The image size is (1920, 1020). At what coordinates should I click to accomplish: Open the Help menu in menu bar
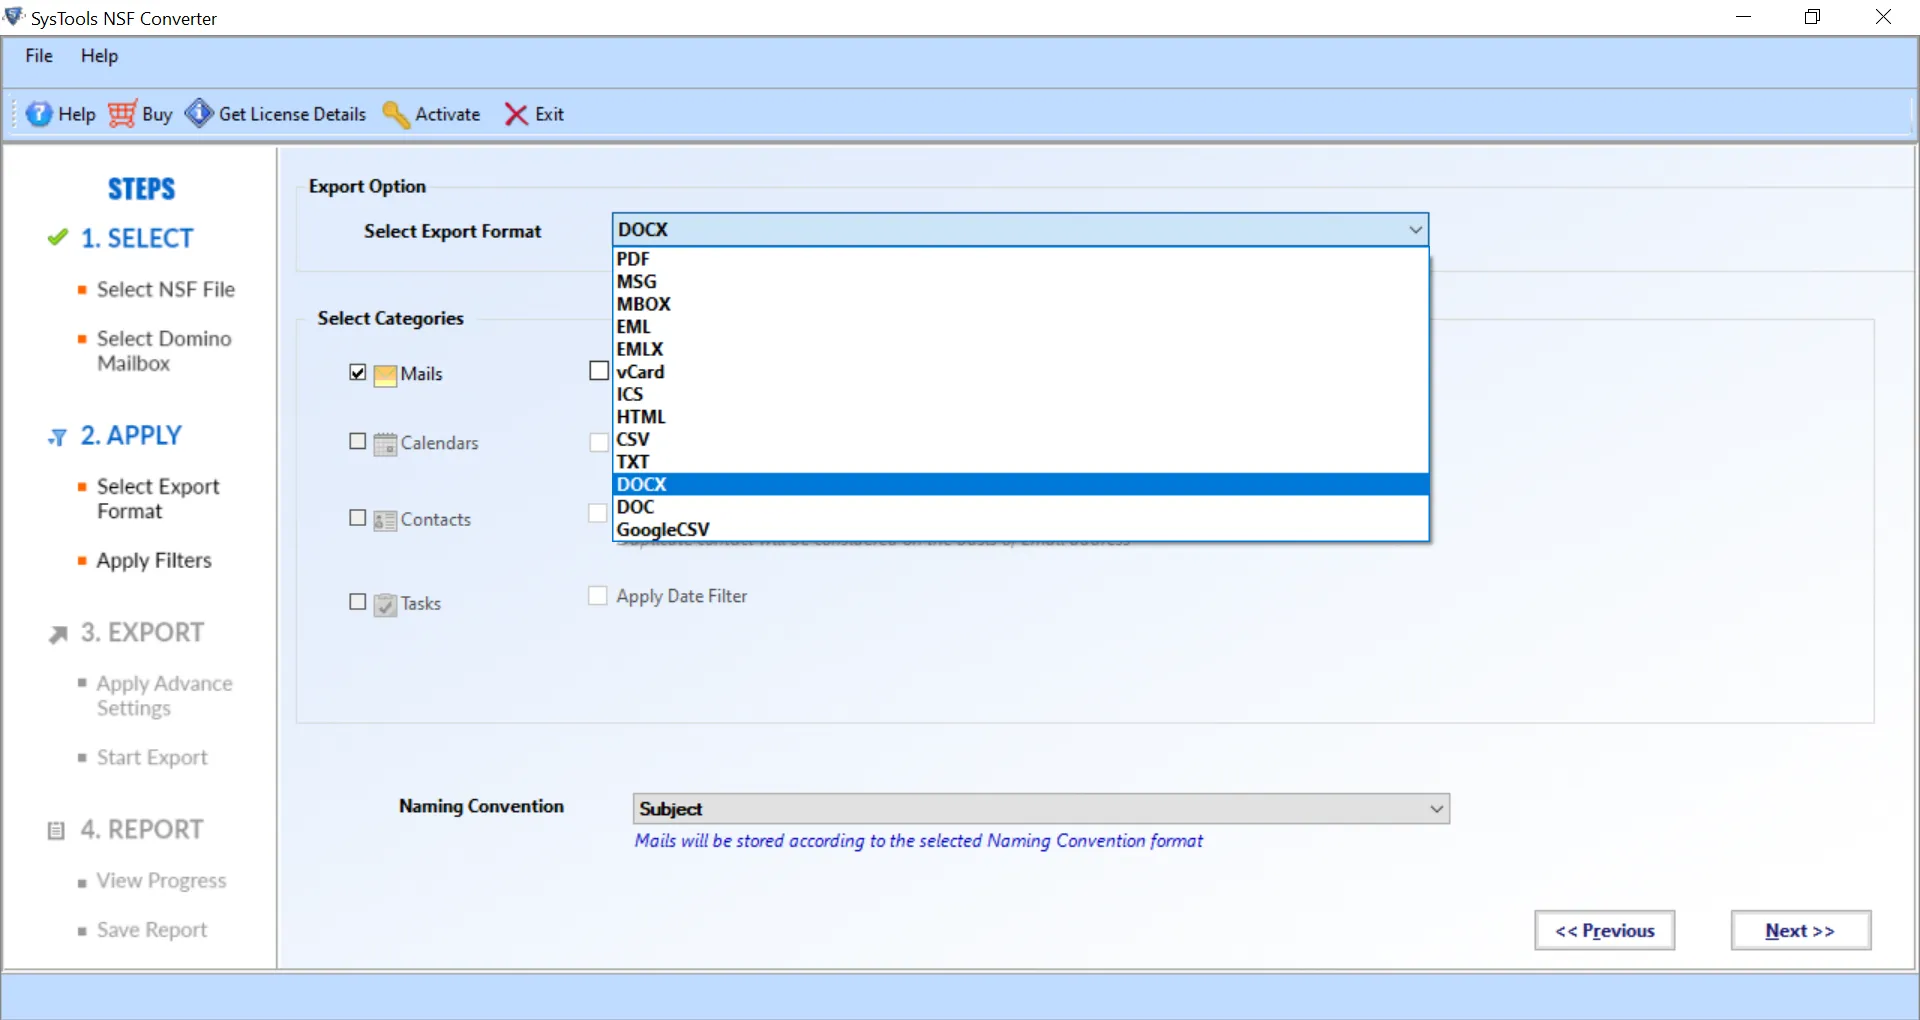coord(99,56)
